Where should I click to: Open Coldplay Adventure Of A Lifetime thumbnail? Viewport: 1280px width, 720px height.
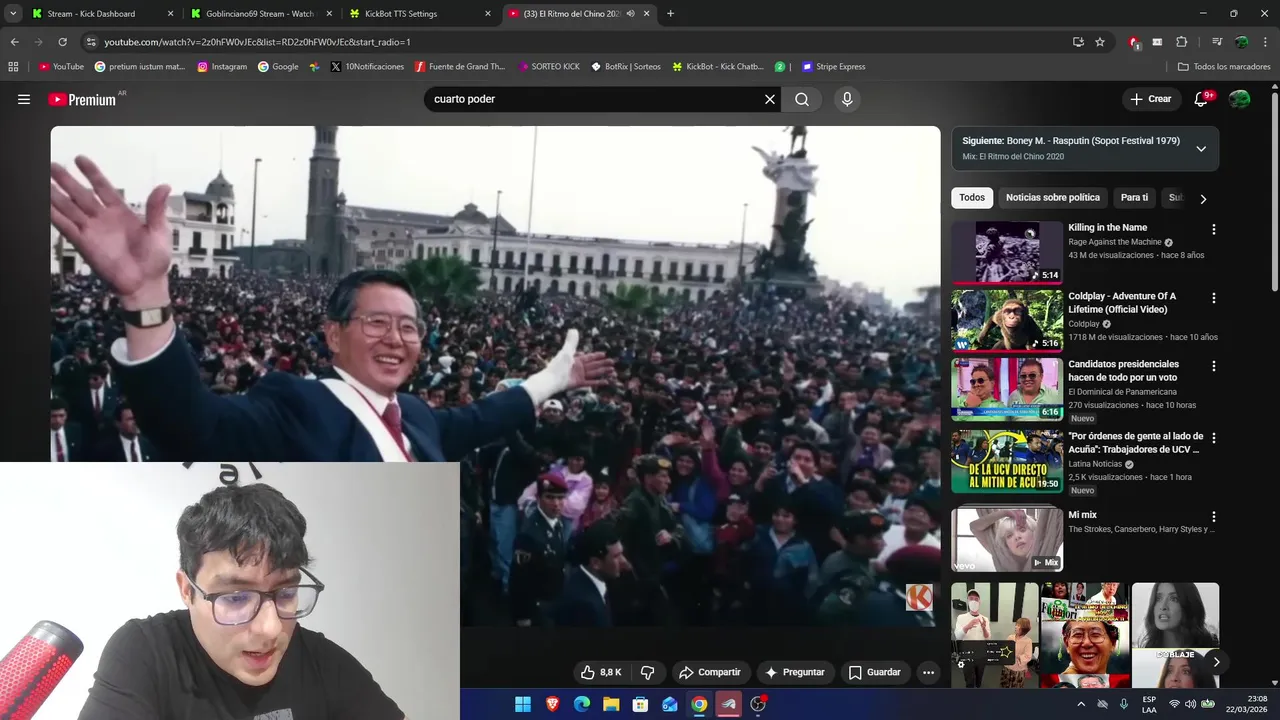1007,320
